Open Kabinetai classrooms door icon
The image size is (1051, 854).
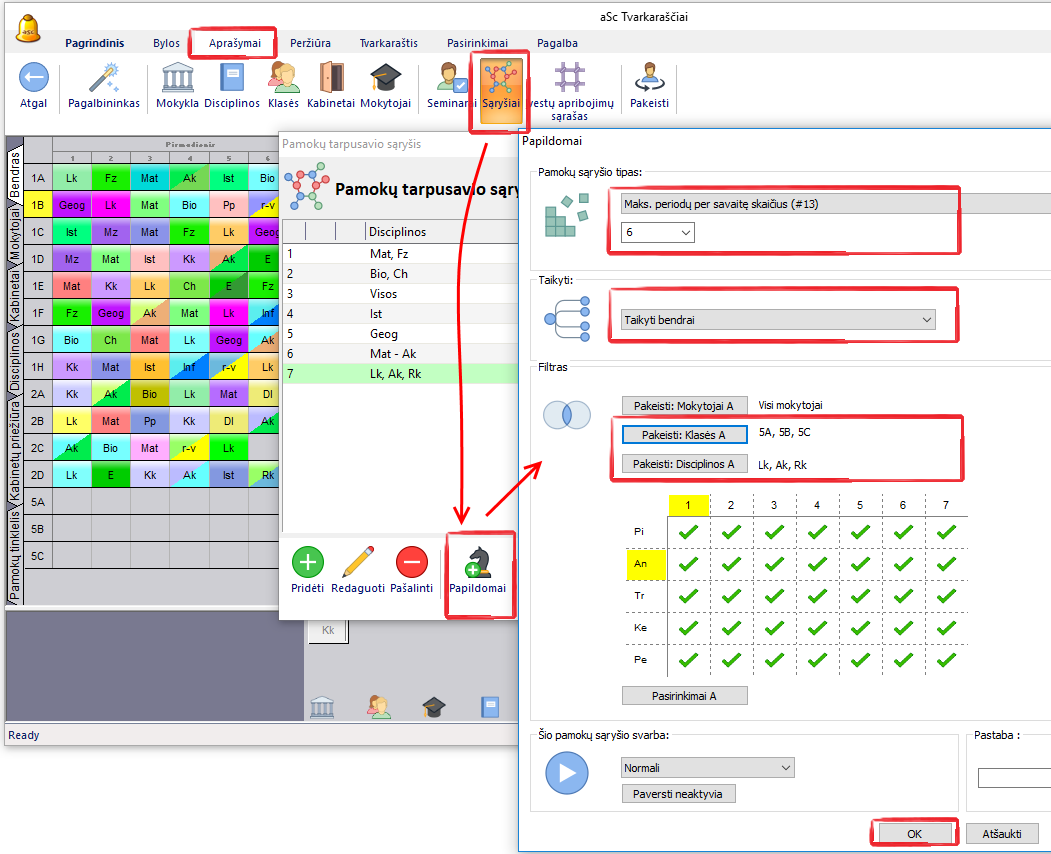point(332,78)
